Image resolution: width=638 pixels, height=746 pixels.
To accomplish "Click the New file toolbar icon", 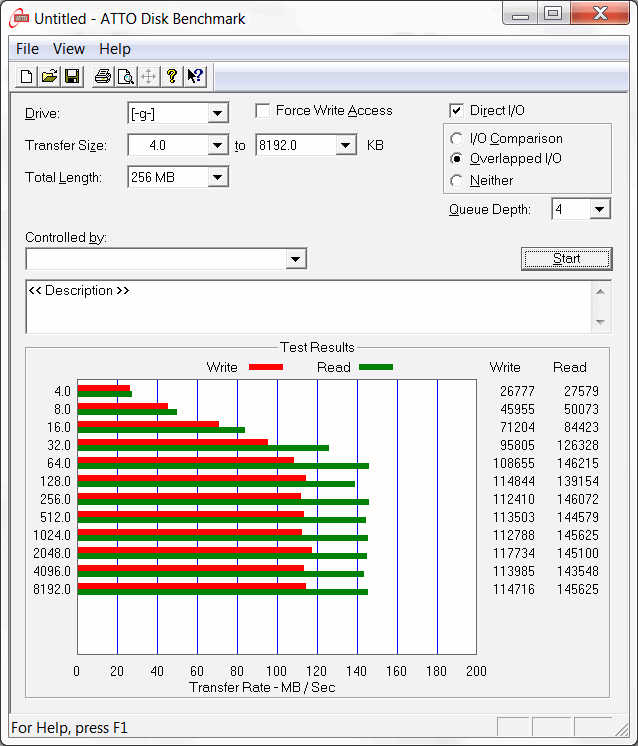I will click(x=27, y=76).
